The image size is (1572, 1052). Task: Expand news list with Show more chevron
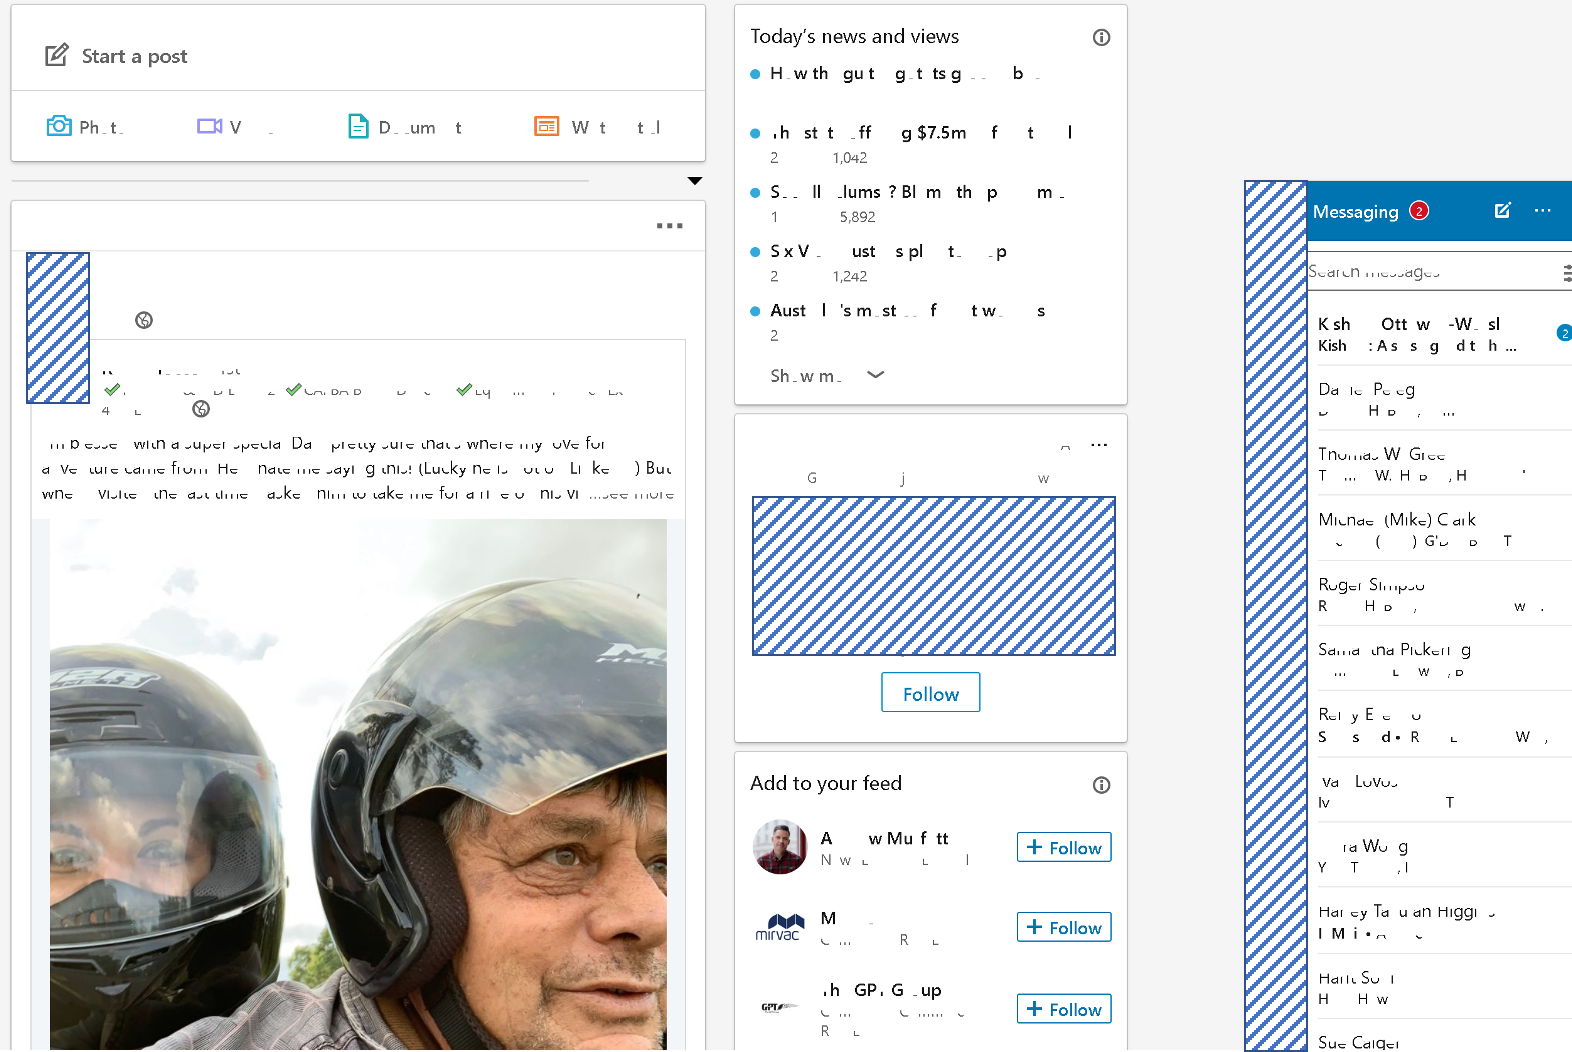tap(875, 375)
